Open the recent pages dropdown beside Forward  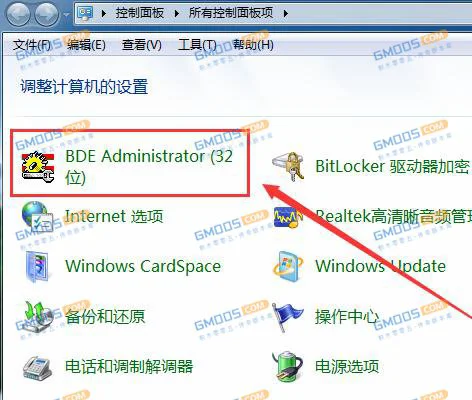pyautogui.click(x=67, y=15)
